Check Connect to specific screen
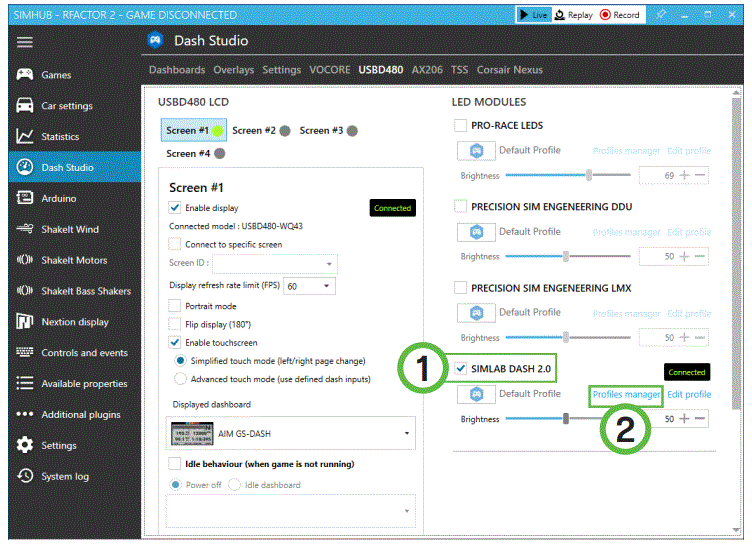This screenshot has width=752, height=547. click(175, 244)
